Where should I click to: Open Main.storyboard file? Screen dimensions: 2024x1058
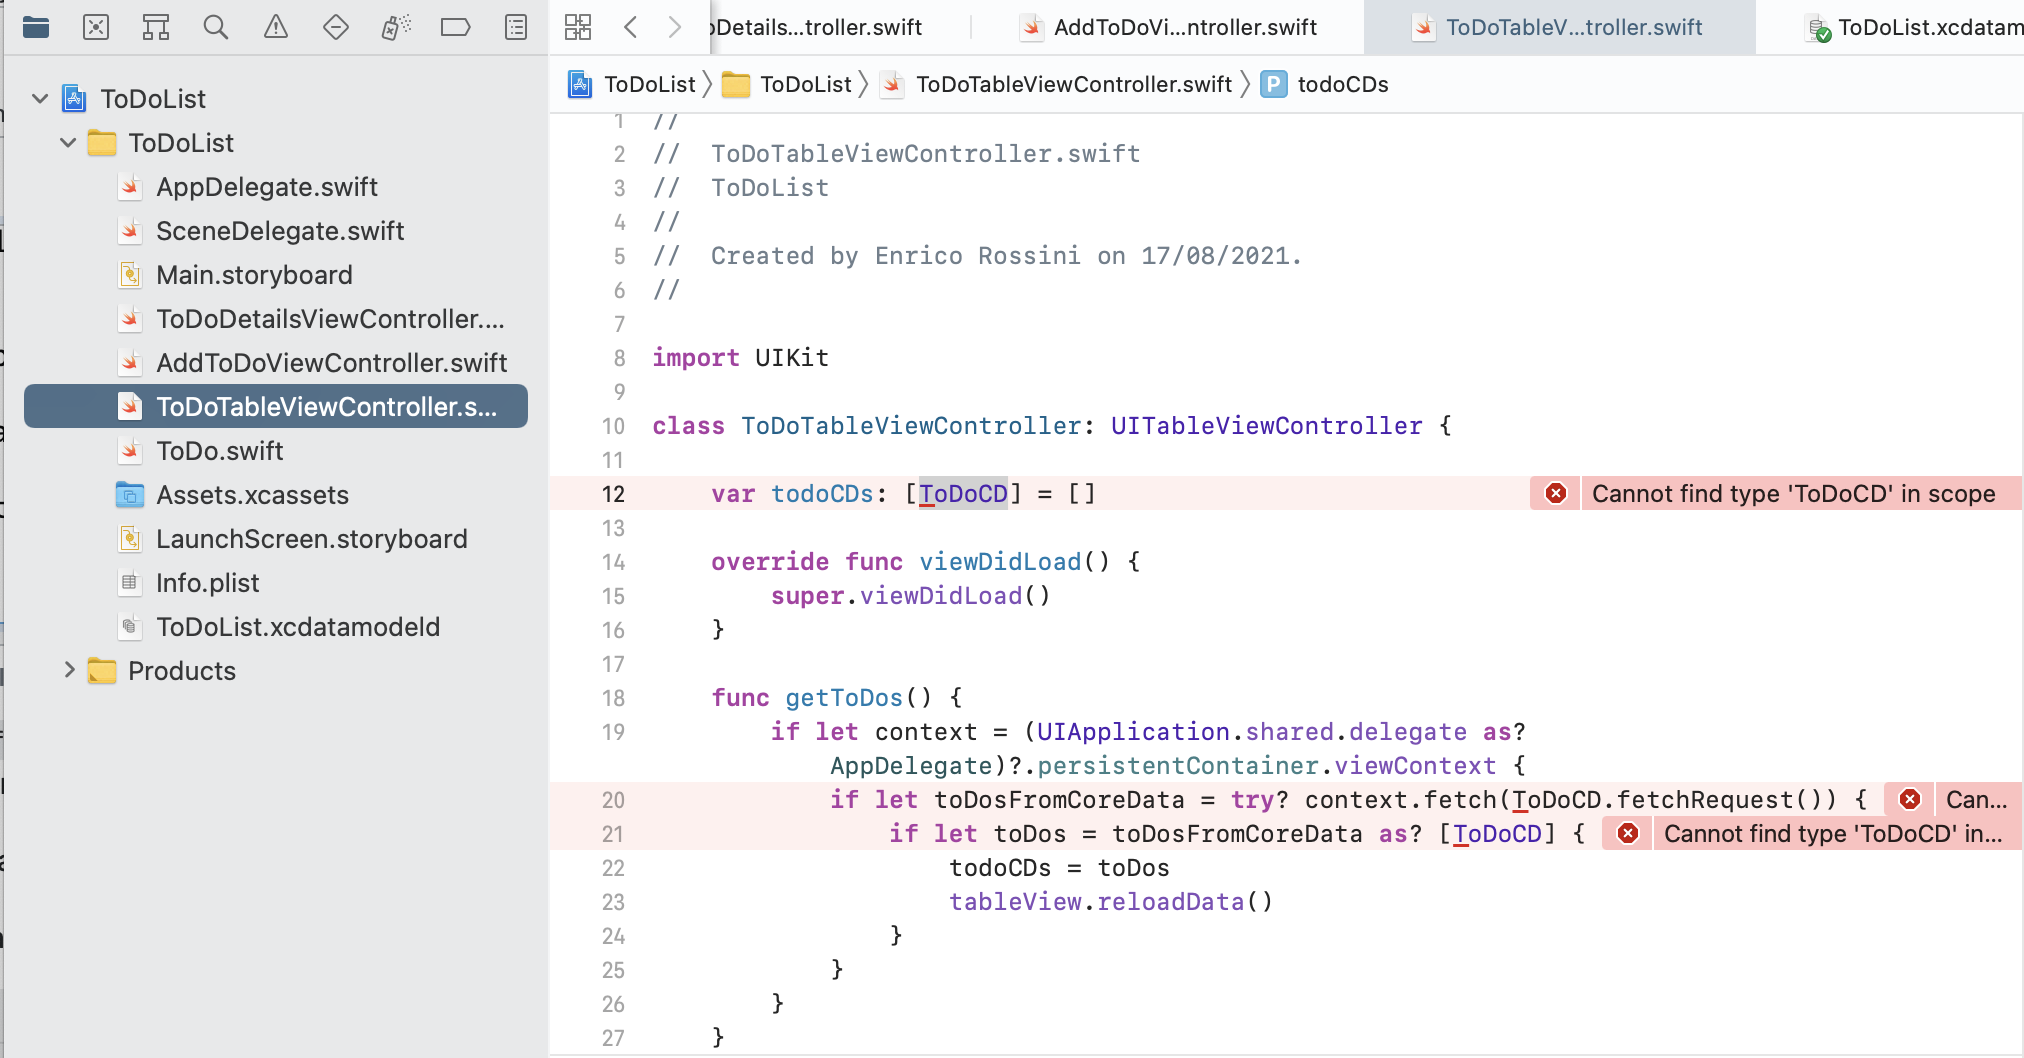click(254, 275)
